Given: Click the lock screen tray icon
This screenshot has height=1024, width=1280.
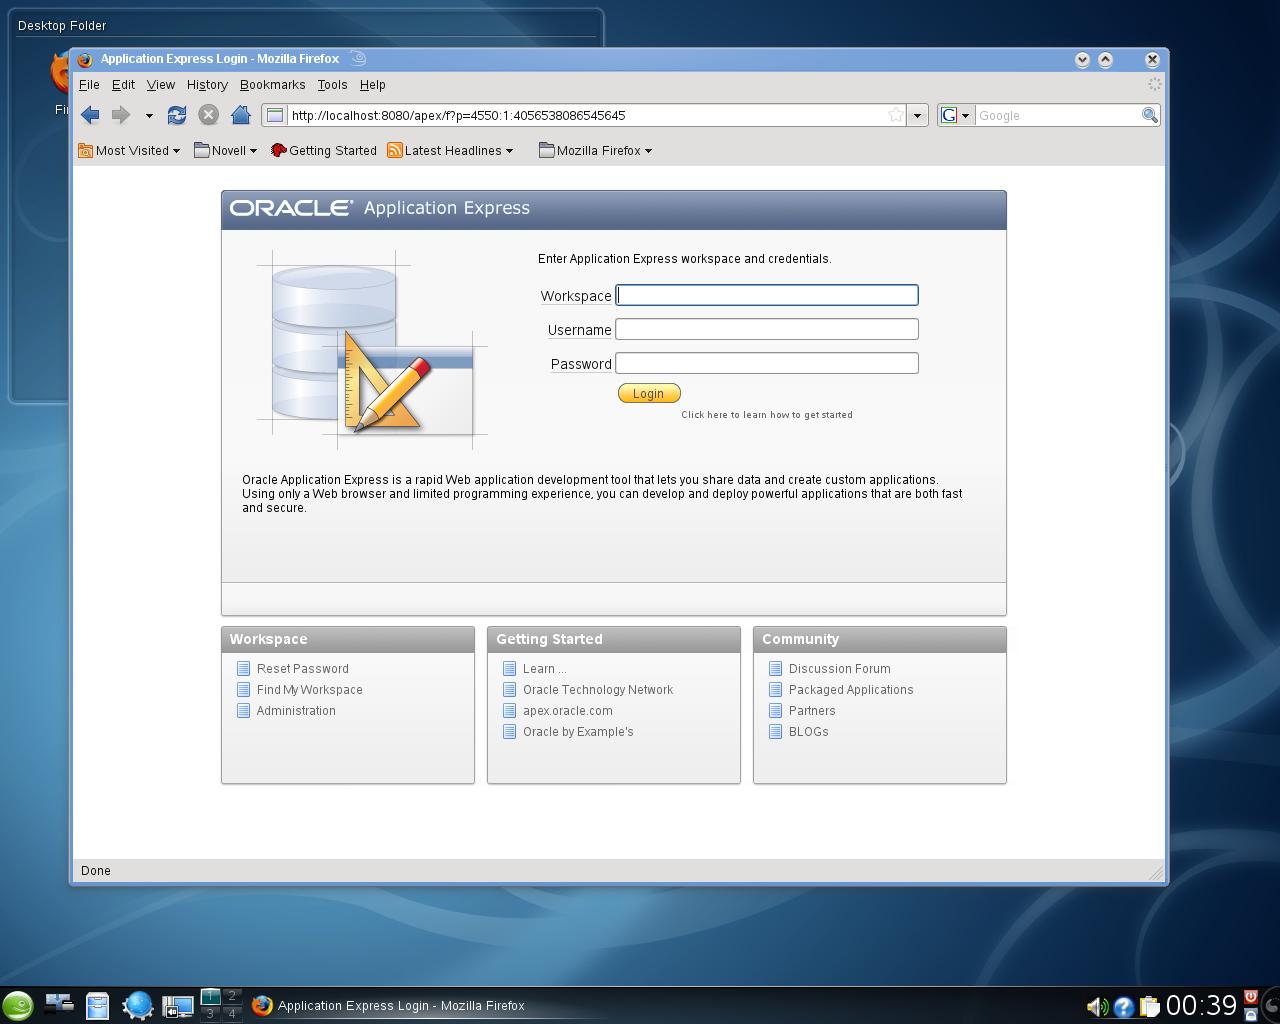Looking at the screenshot, I should [1251, 1014].
